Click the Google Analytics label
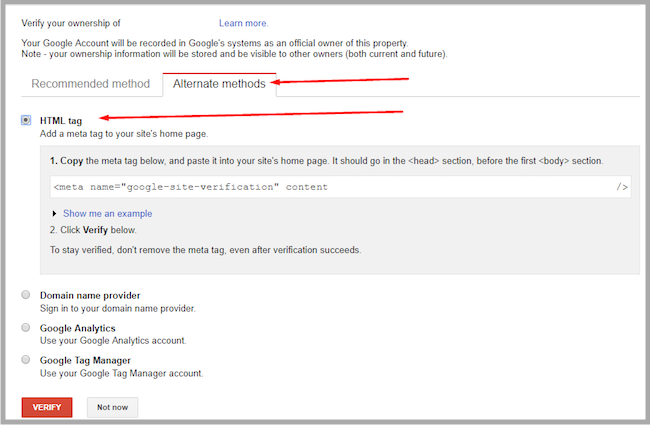The width and height of the screenshot is (650, 425). [78, 328]
